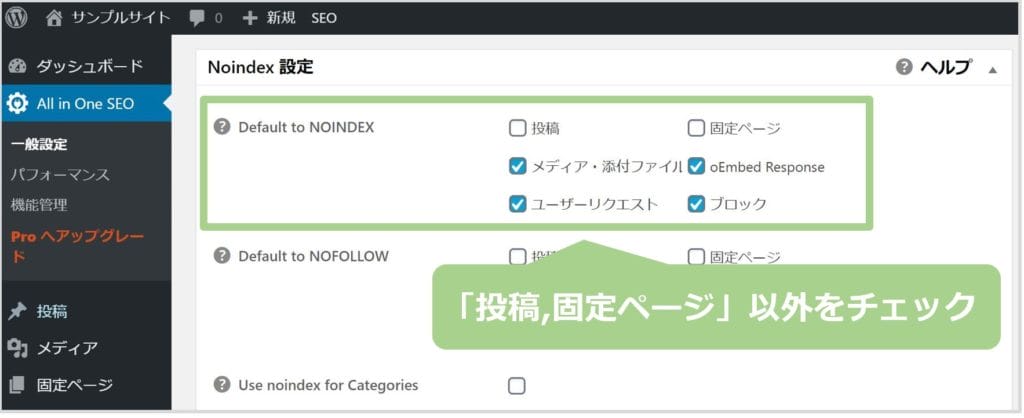This screenshot has height=418, width=1024.
Task: Click help icon beside Use noindex for Categories
Action: click(222, 385)
